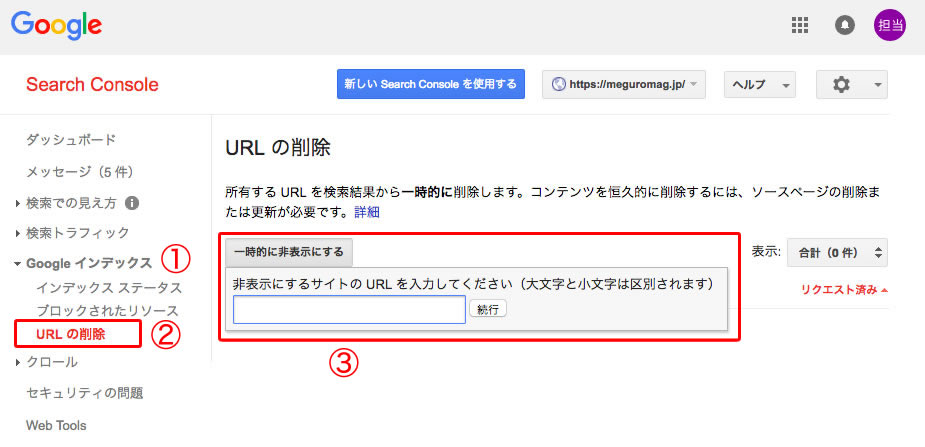The width and height of the screenshot is (925, 447).
Task: Open インデックス ステータス in the sidebar
Action: click(x=109, y=289)
